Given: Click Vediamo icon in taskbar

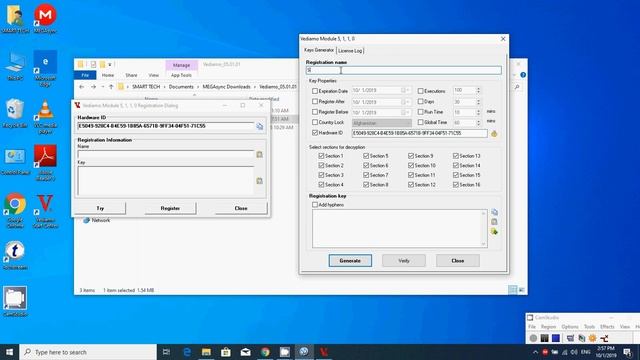Looking at the screenshot, I should click(x=324, y=352).
